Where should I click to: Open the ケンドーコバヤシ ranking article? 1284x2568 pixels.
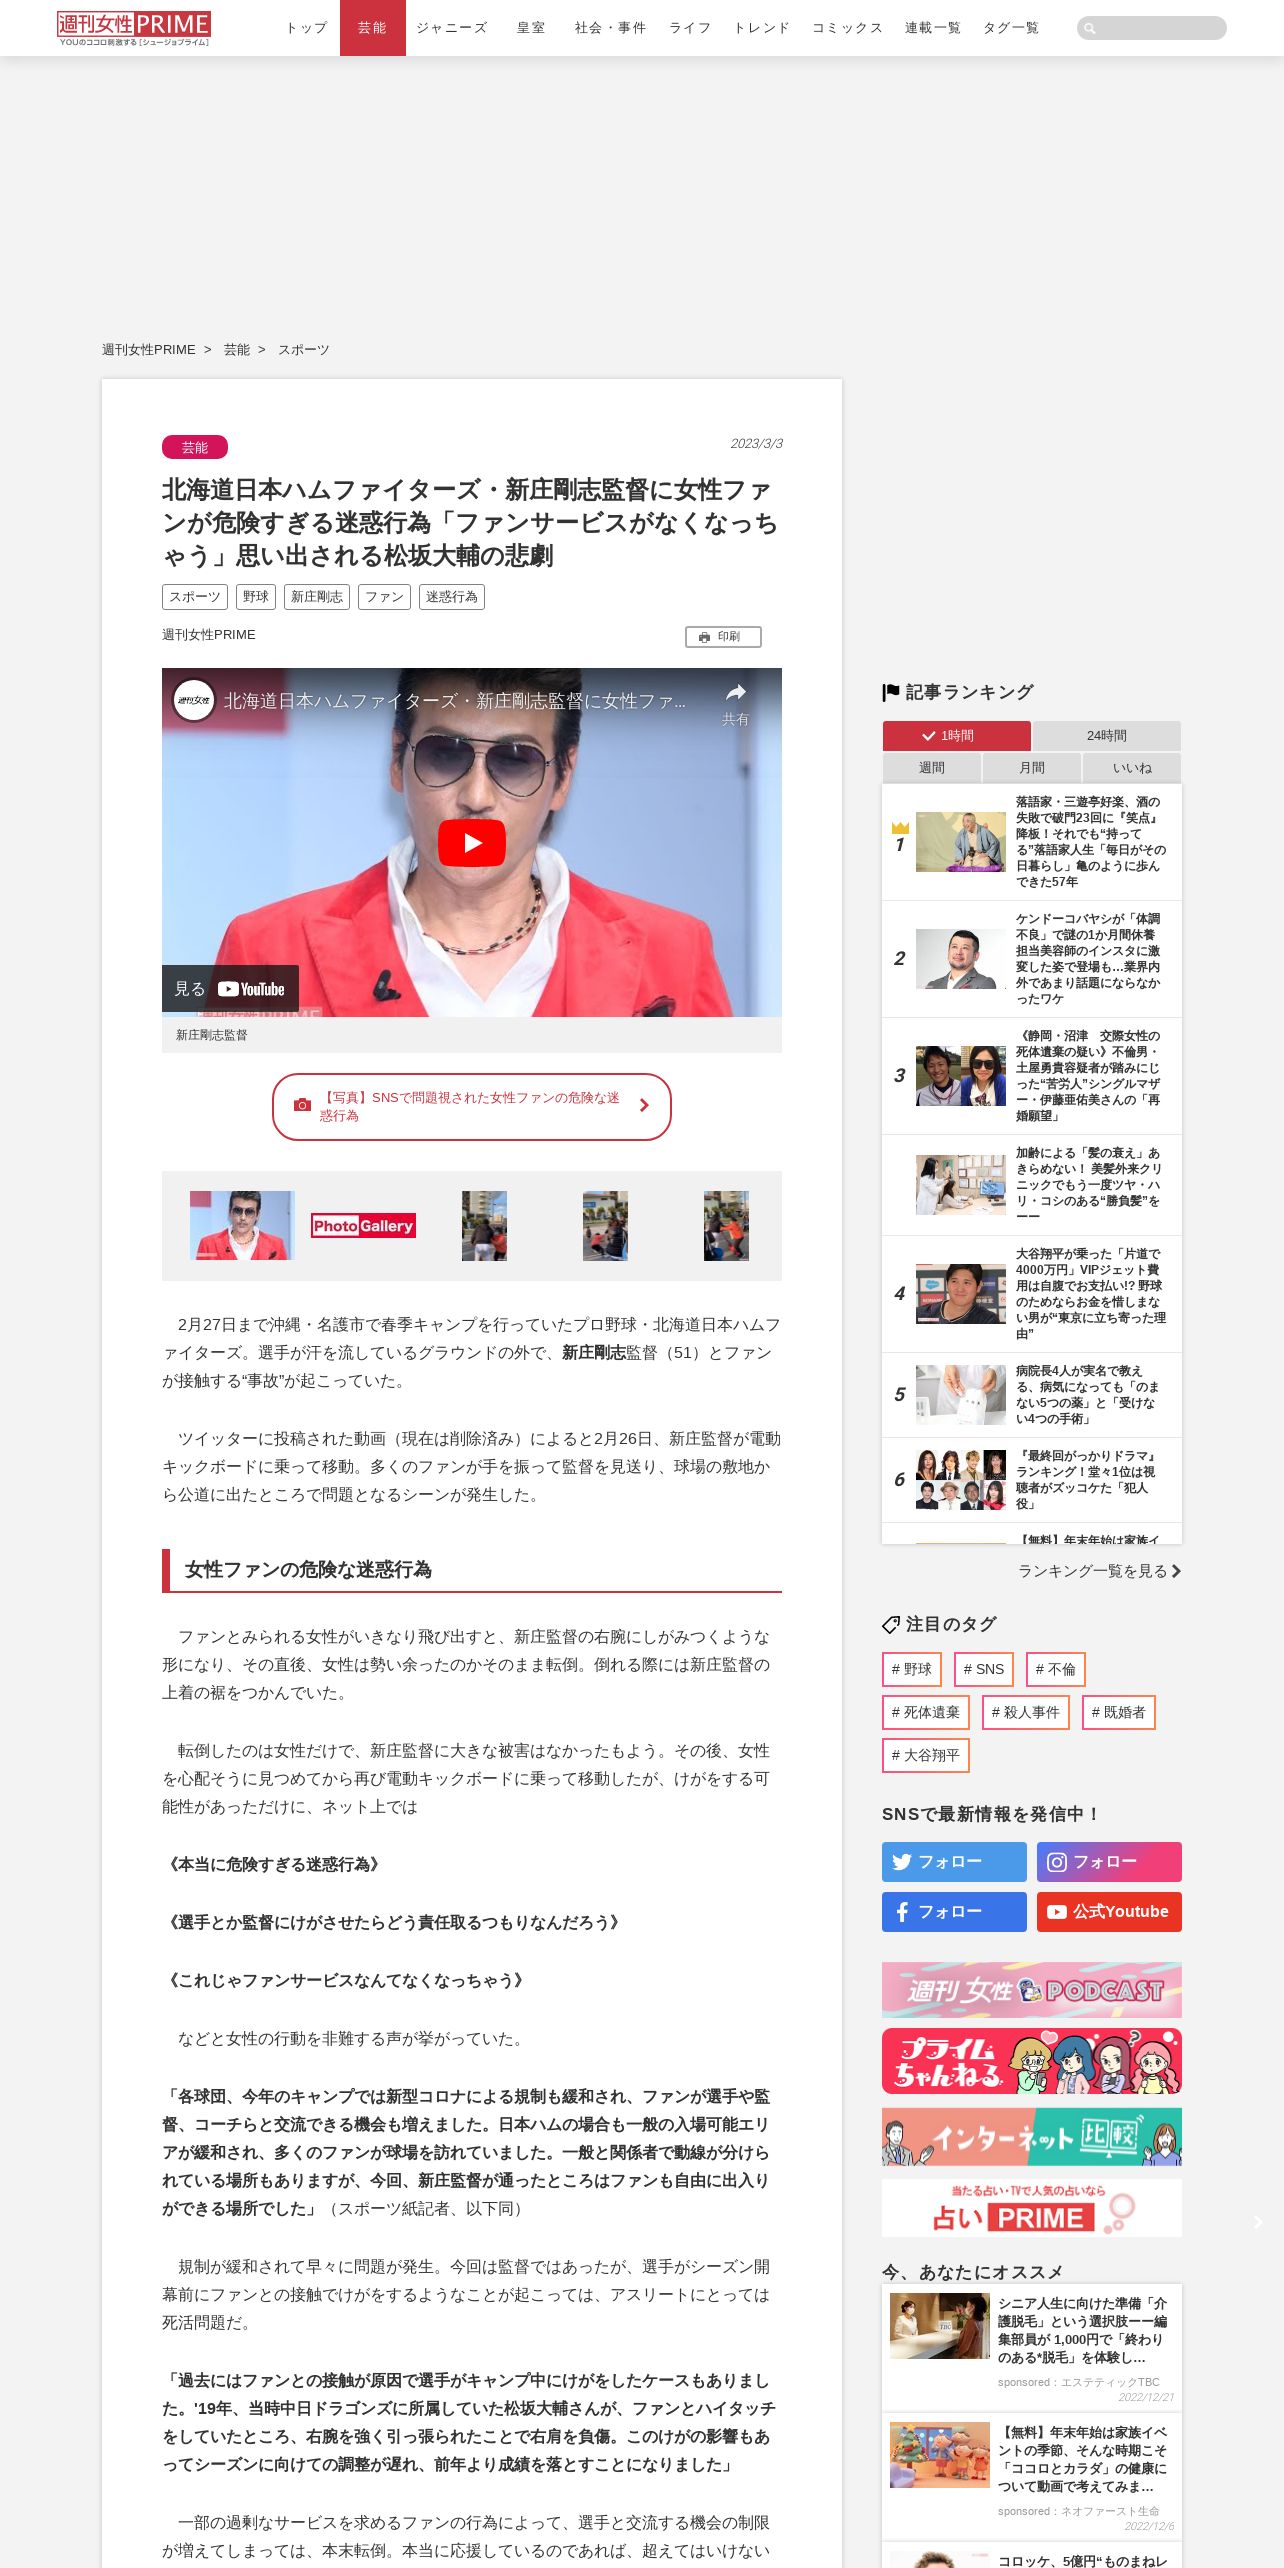coord(1032,959)
